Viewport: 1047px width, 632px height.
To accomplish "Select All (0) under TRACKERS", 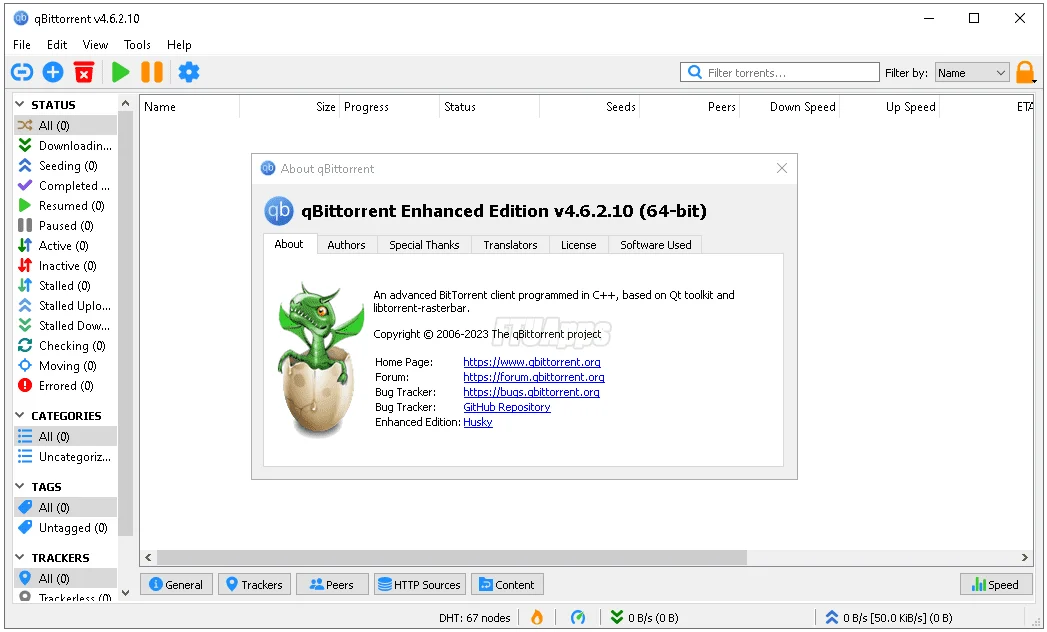I will tap(65, 579).
